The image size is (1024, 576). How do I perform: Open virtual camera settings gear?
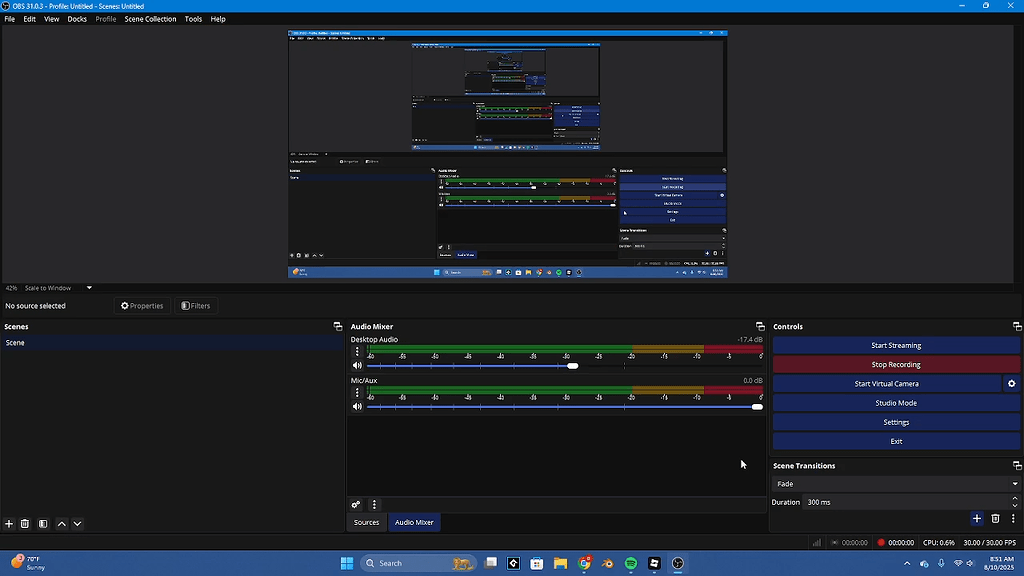1012,384
